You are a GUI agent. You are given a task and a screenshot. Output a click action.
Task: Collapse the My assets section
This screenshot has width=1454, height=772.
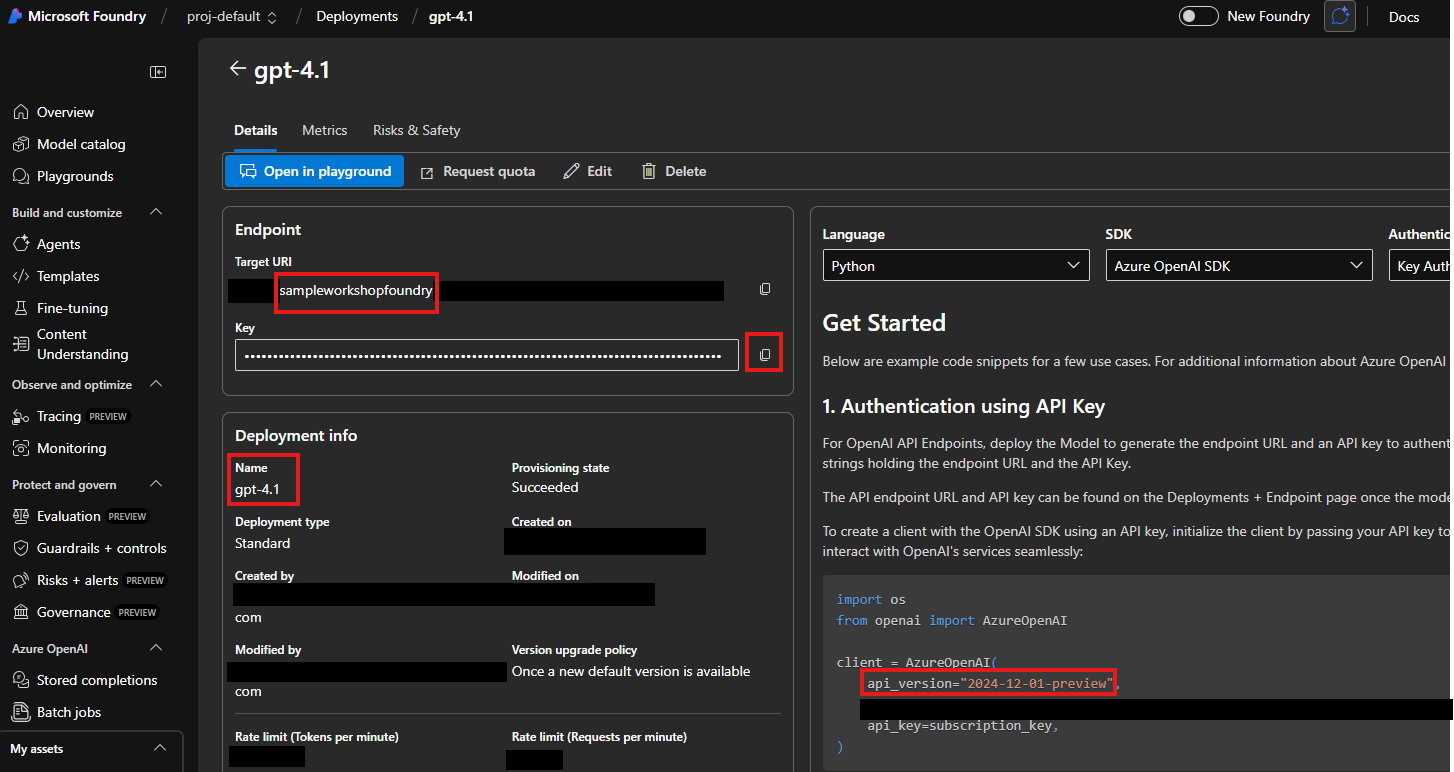tap(159, 748)
